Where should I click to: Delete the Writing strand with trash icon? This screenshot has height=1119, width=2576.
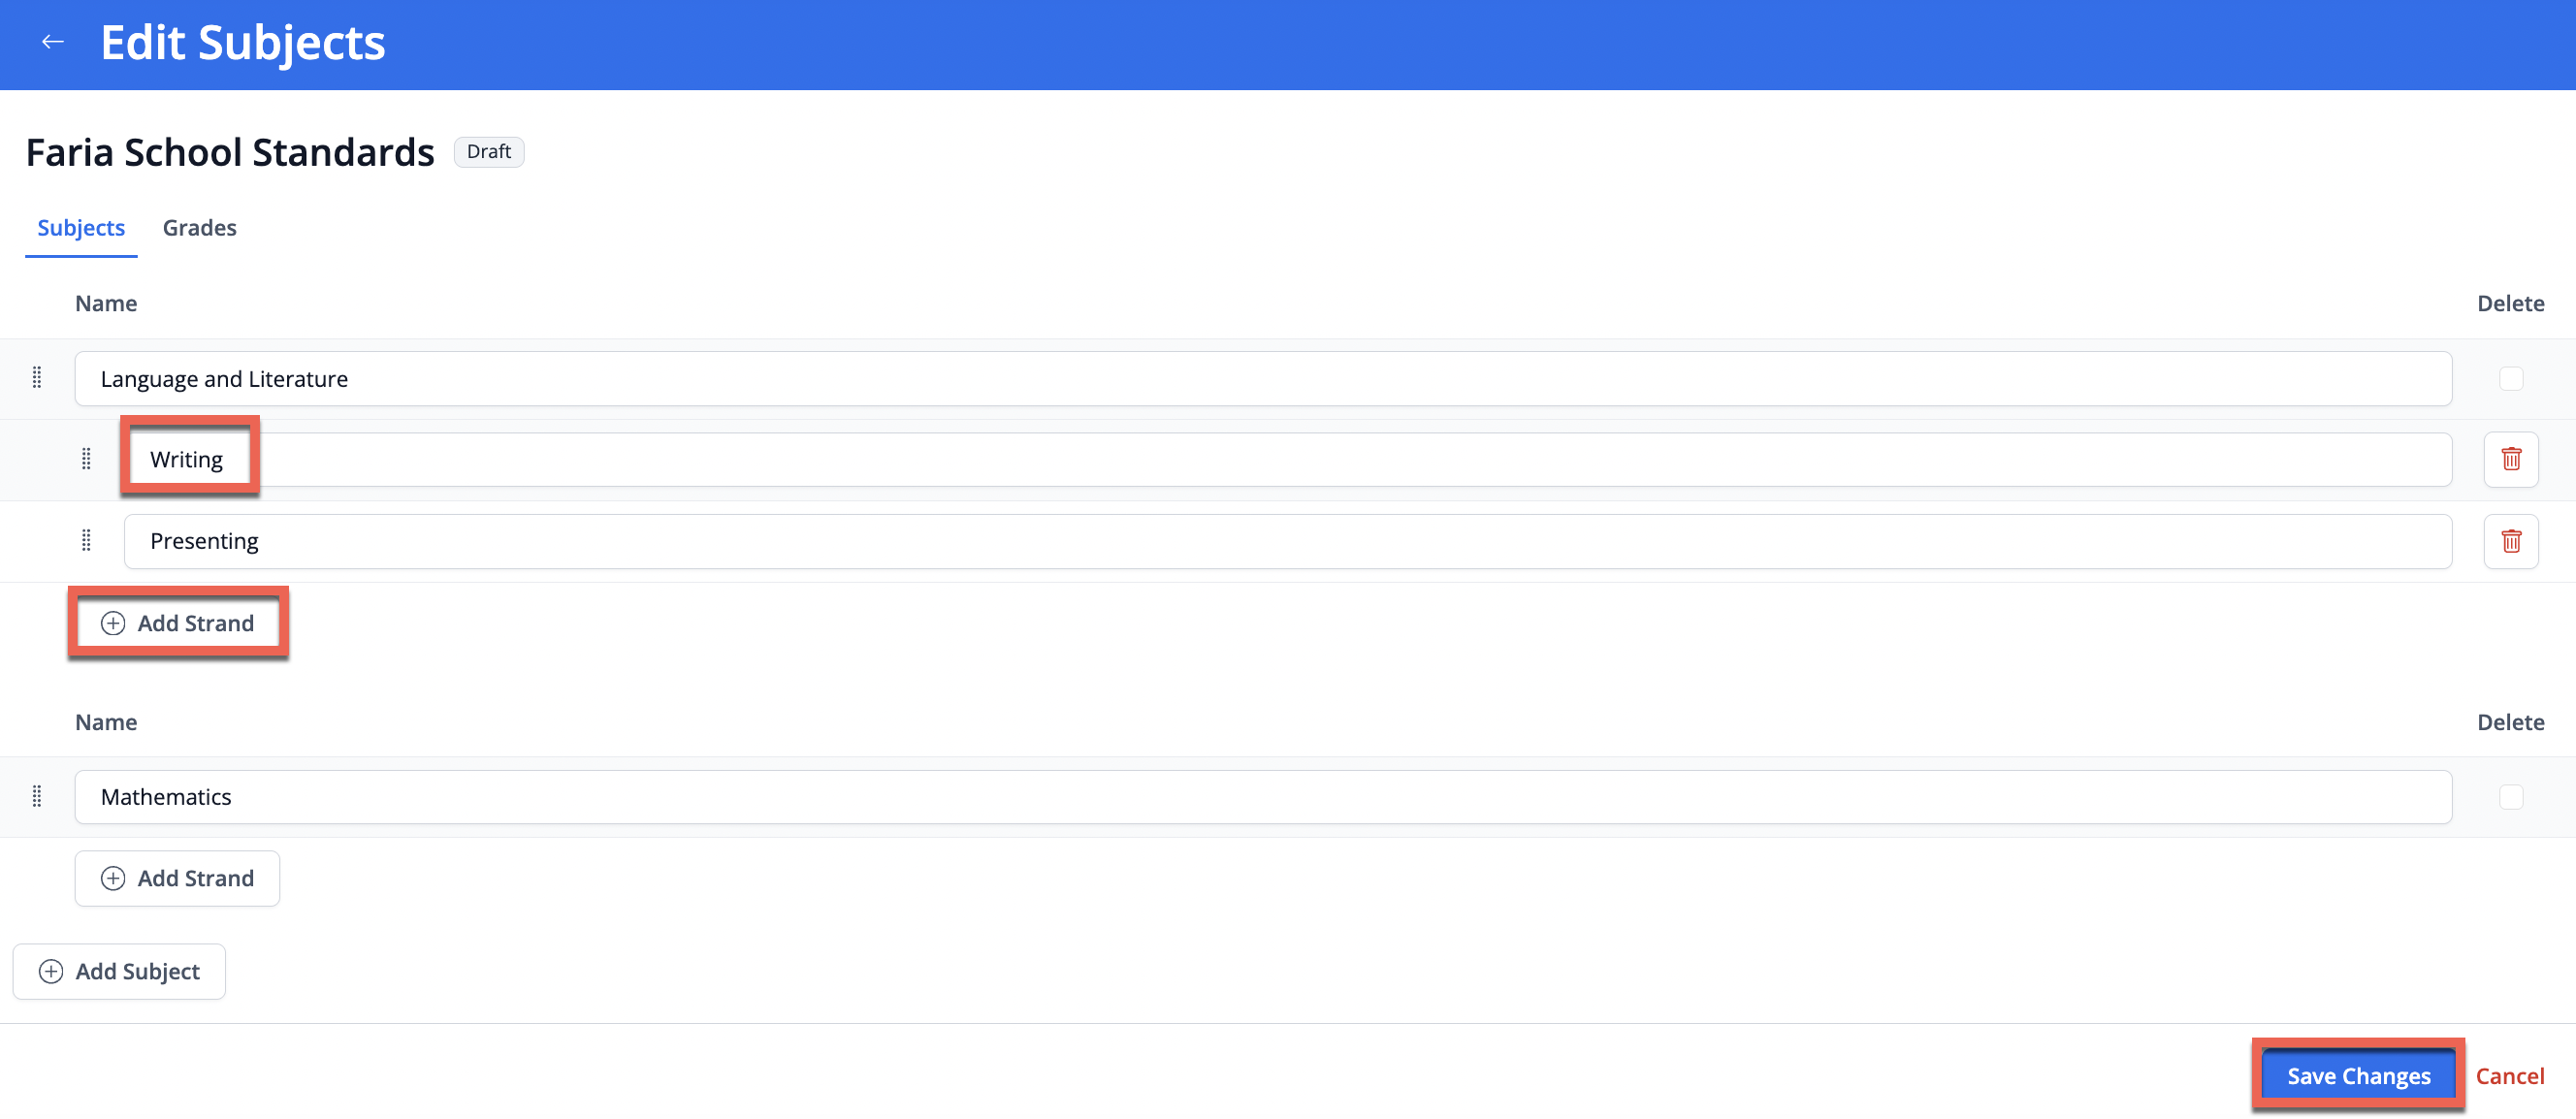[x=2510, y=459]
